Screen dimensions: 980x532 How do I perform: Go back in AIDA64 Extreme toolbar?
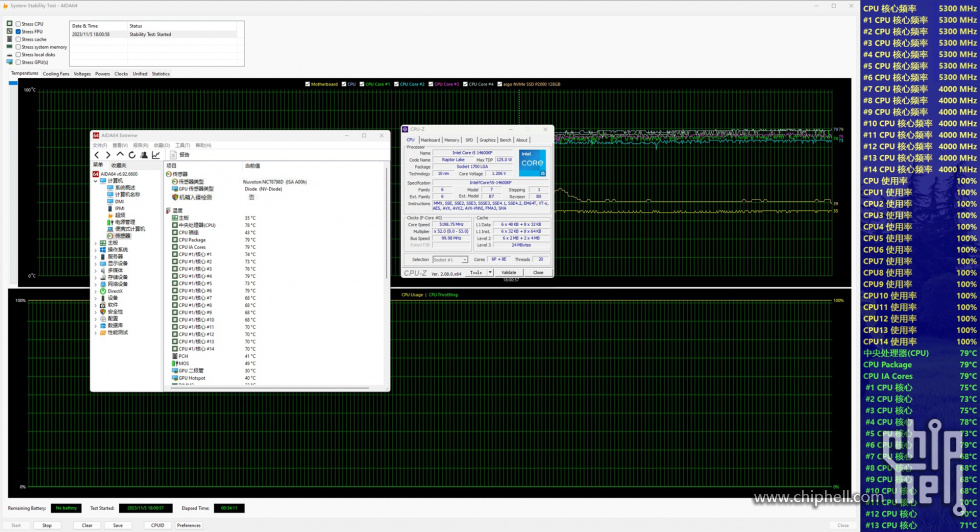click(96, 155)
